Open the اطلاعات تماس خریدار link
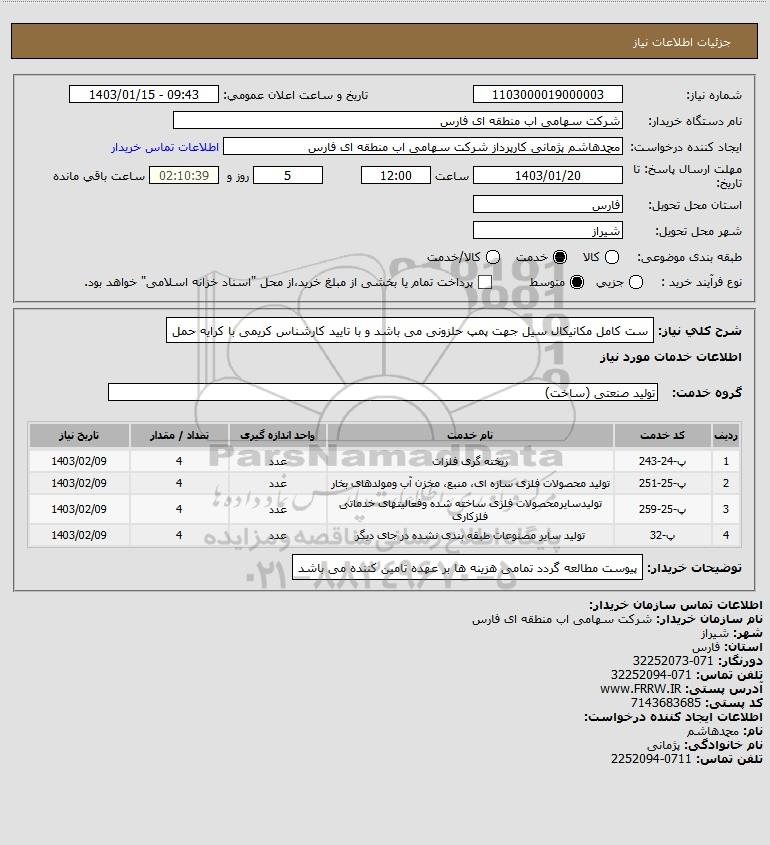 pyautogui.click(x=165, y=147)
